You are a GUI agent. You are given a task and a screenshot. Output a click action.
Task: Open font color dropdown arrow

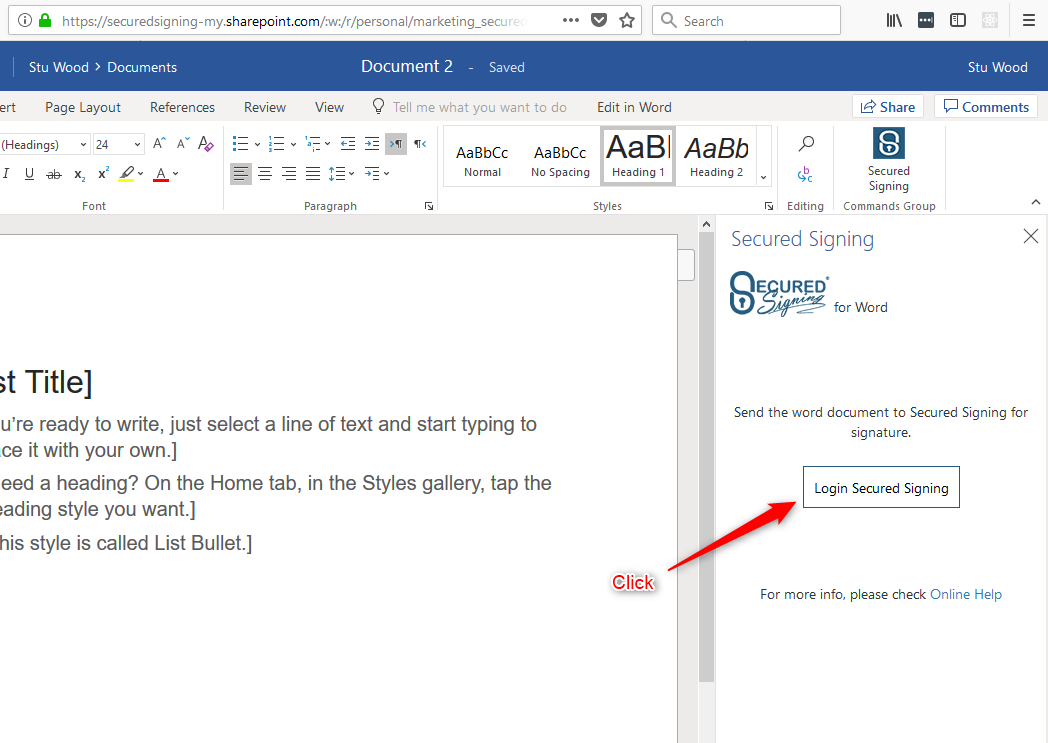click(x=176, y=174)
